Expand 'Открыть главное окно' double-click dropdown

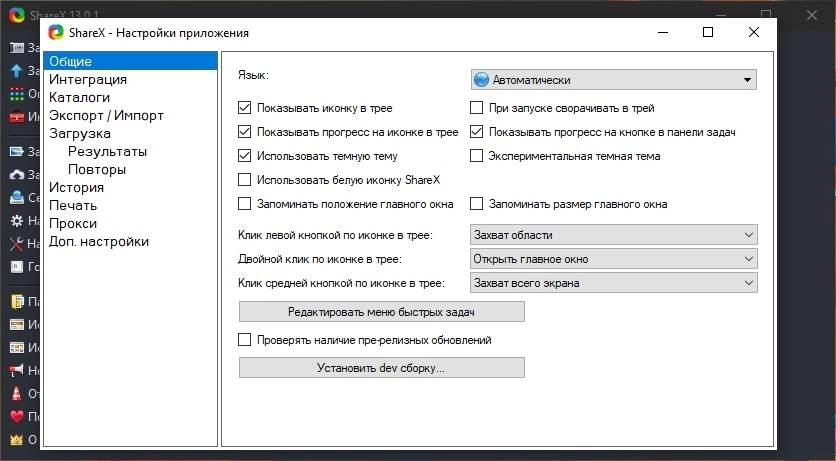pos(613,259)
